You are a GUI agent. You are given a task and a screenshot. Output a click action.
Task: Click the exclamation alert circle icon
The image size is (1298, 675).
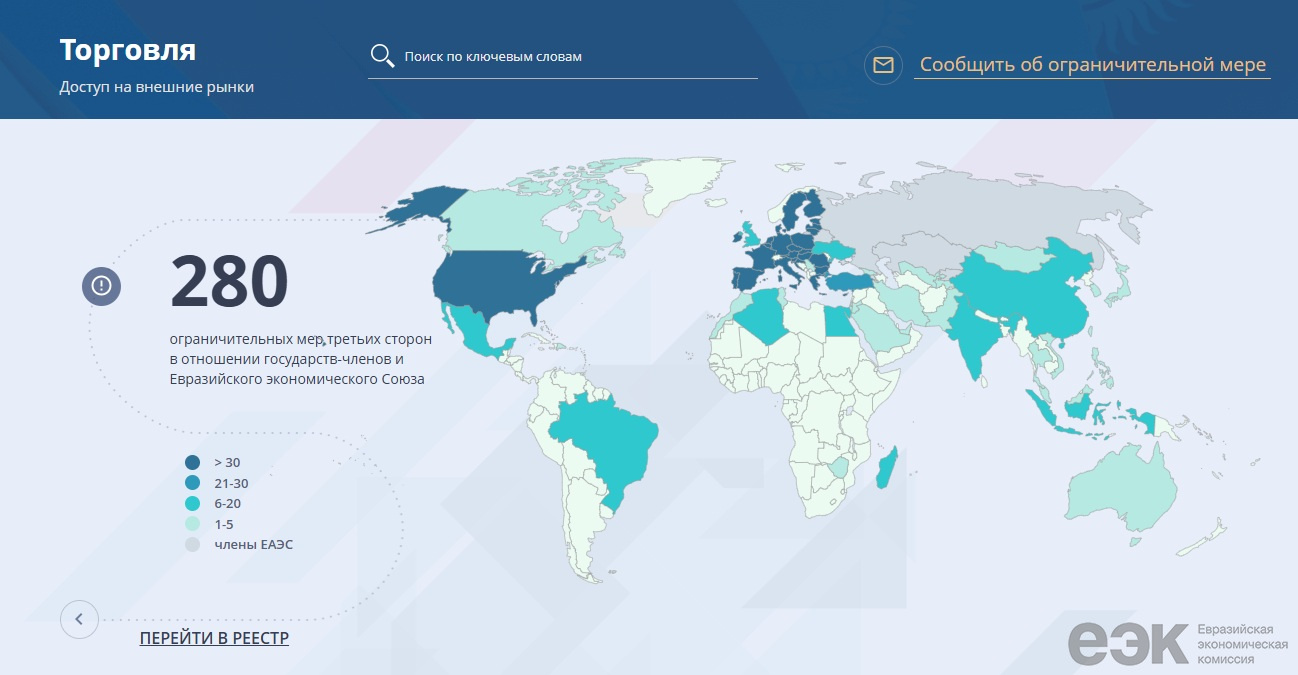101,286
